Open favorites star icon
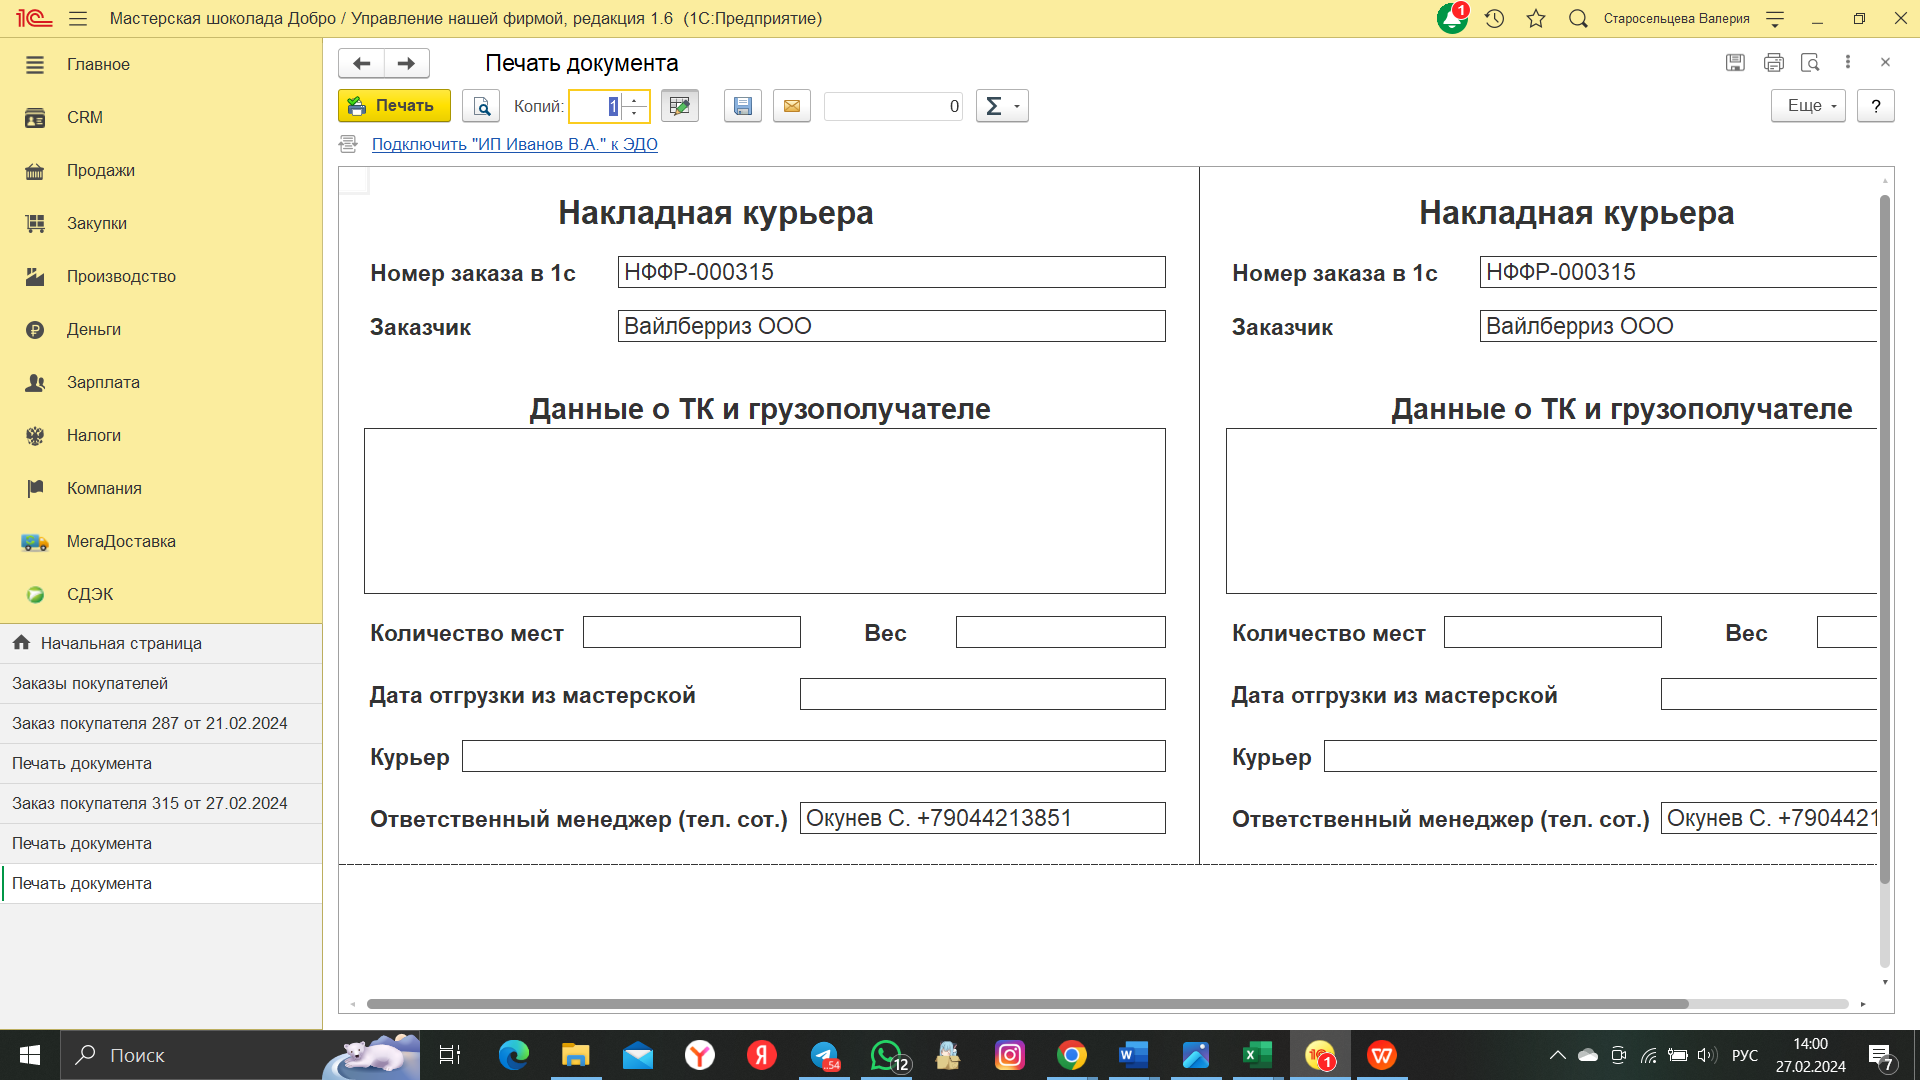Viewport: 1920px width, 1080px height. [x=1536, y=18]
